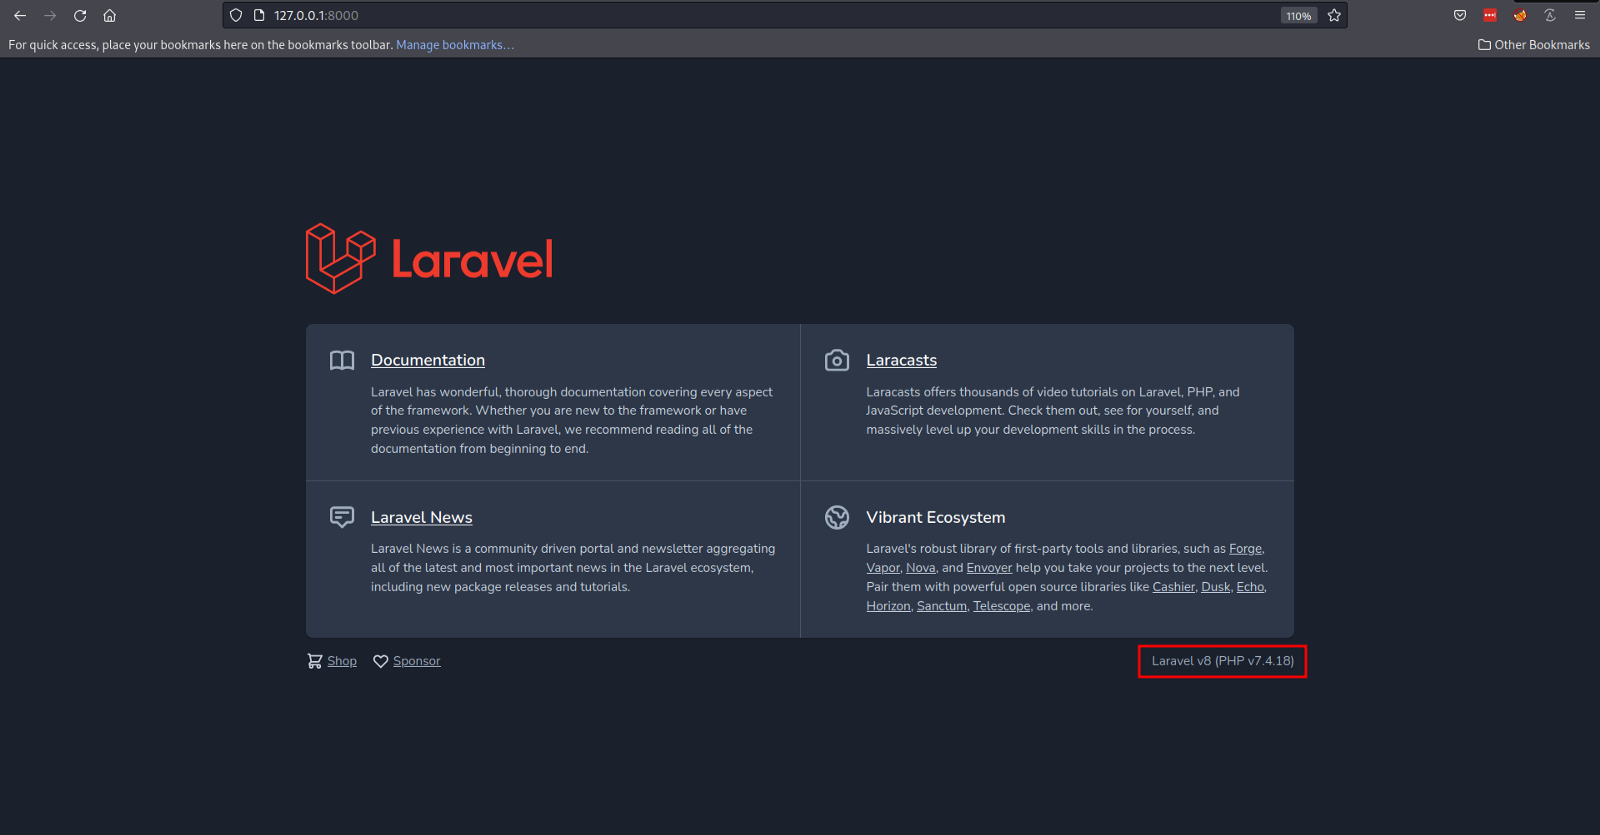1600x835 pixels.
Task: Open the Cashier link
Action: (1173, 587)
